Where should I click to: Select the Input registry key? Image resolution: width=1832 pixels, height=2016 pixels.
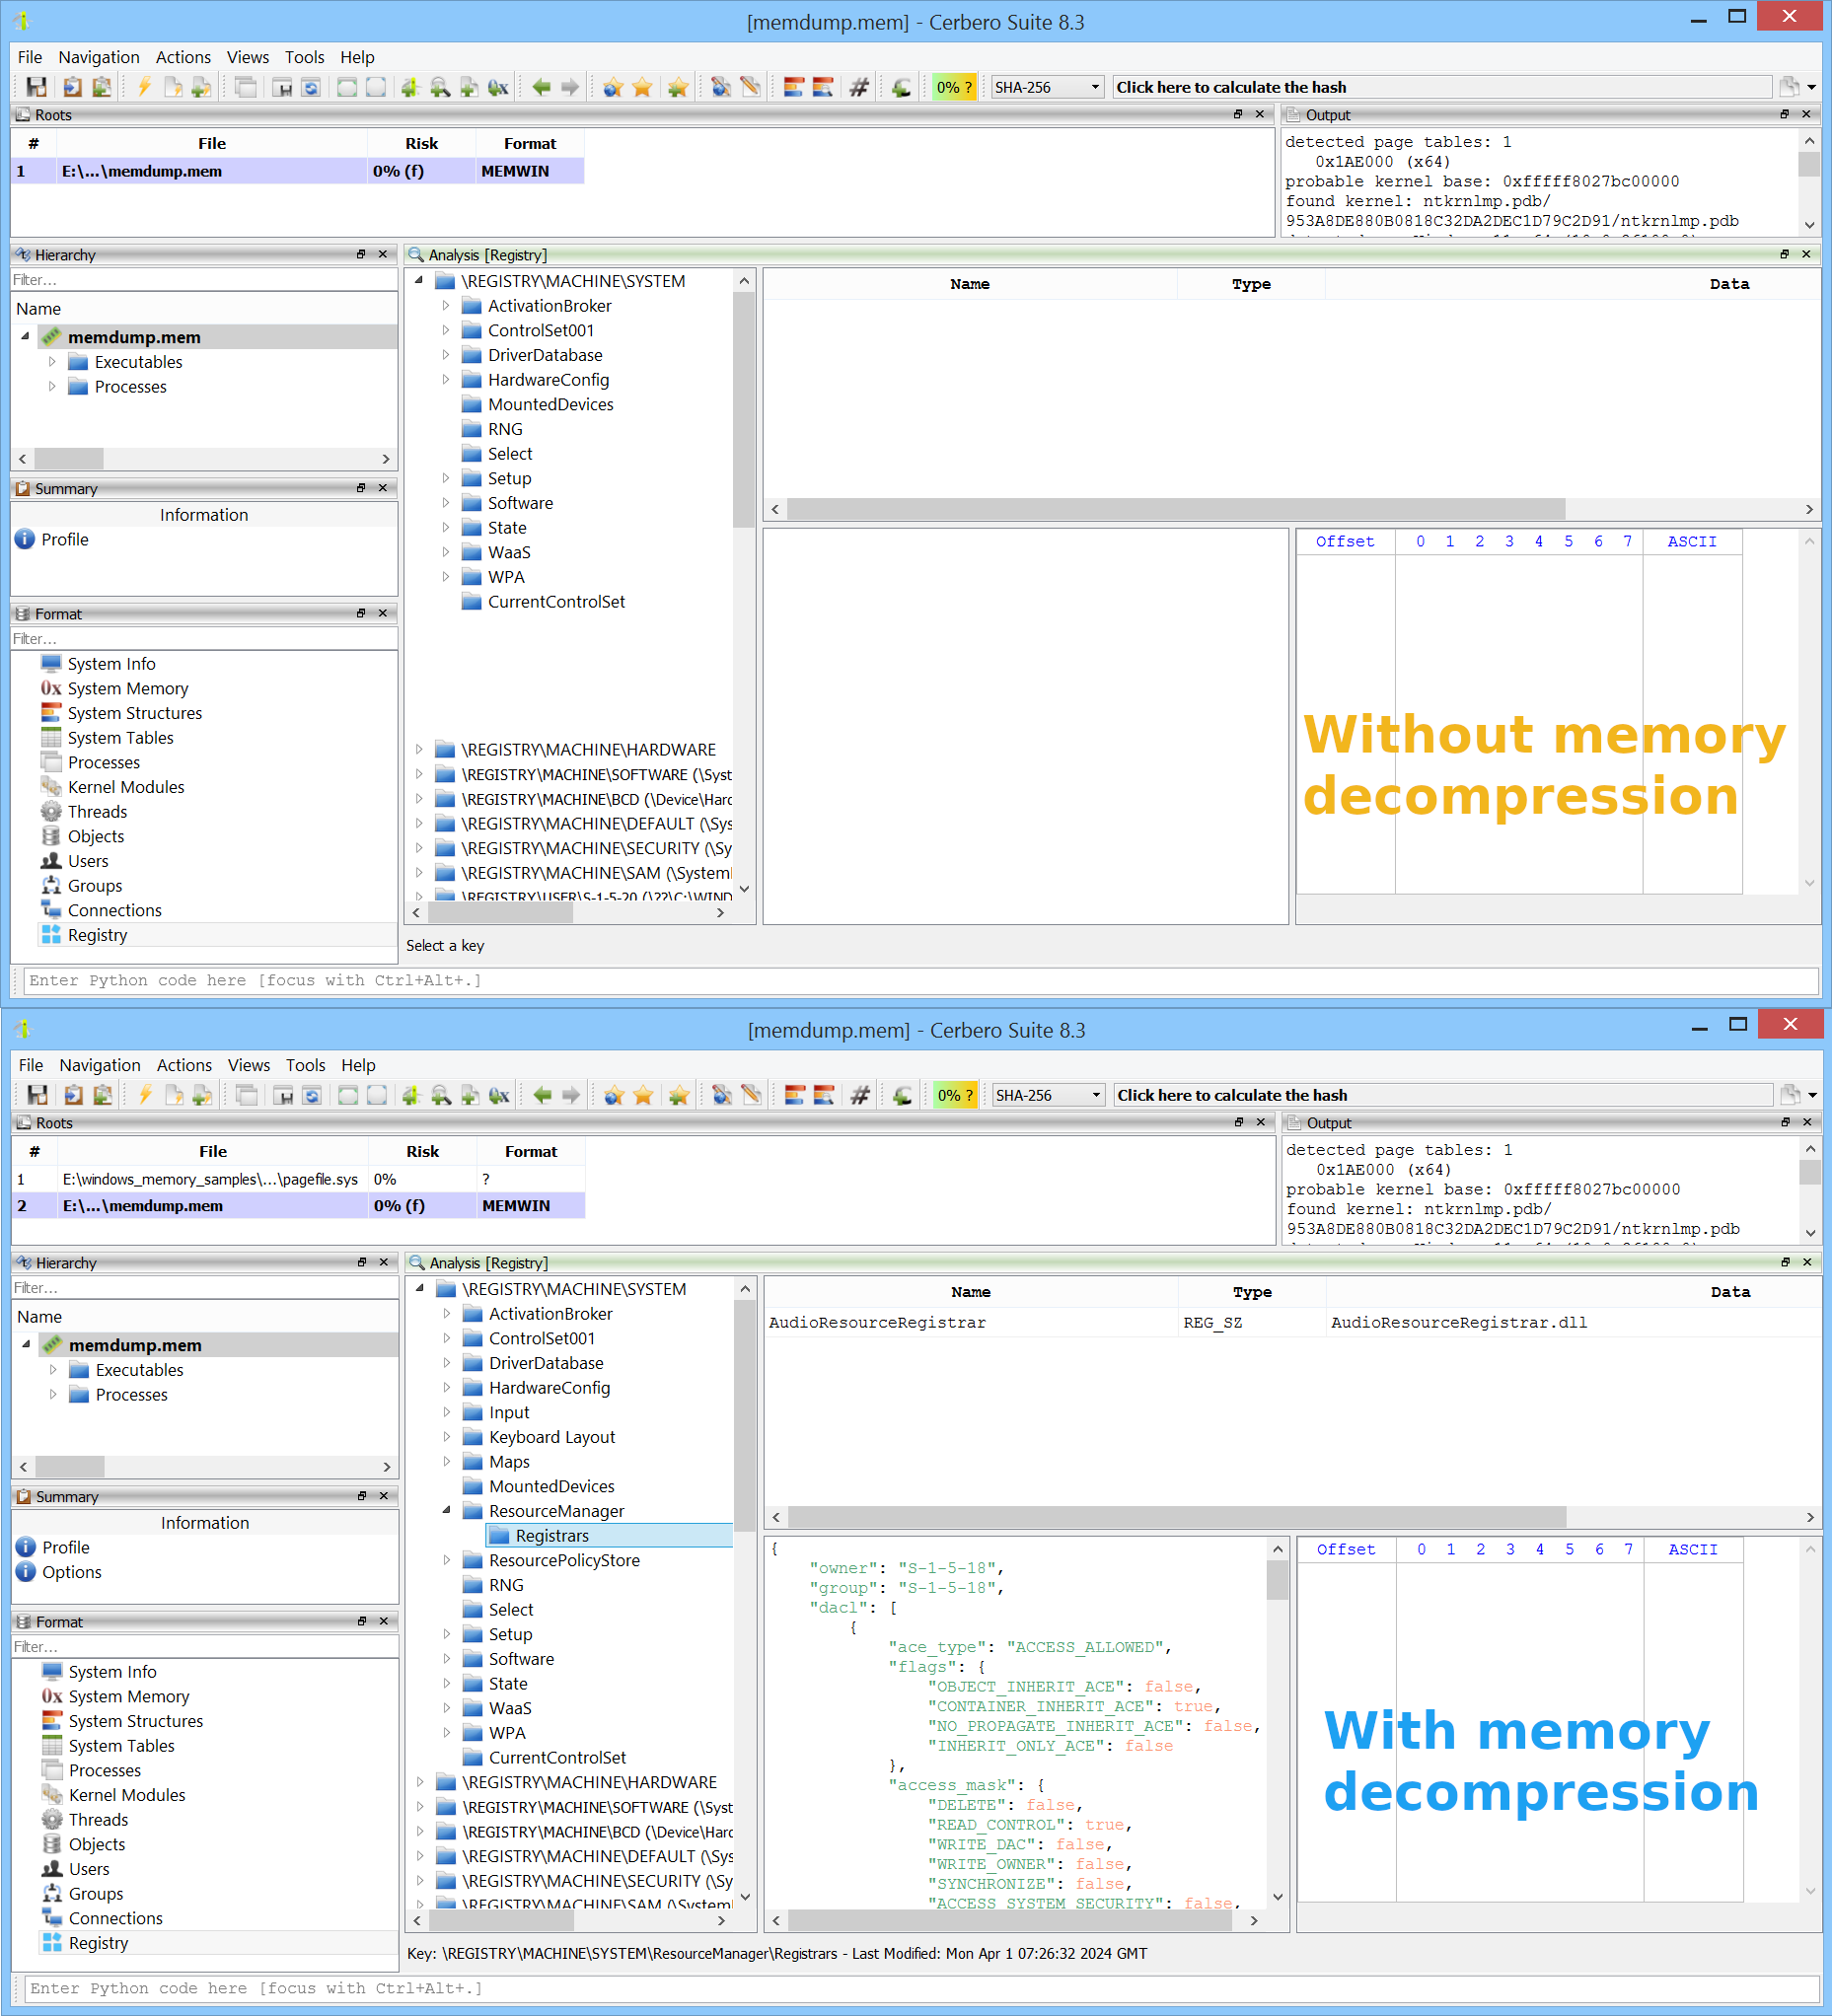pos(509,1413)
